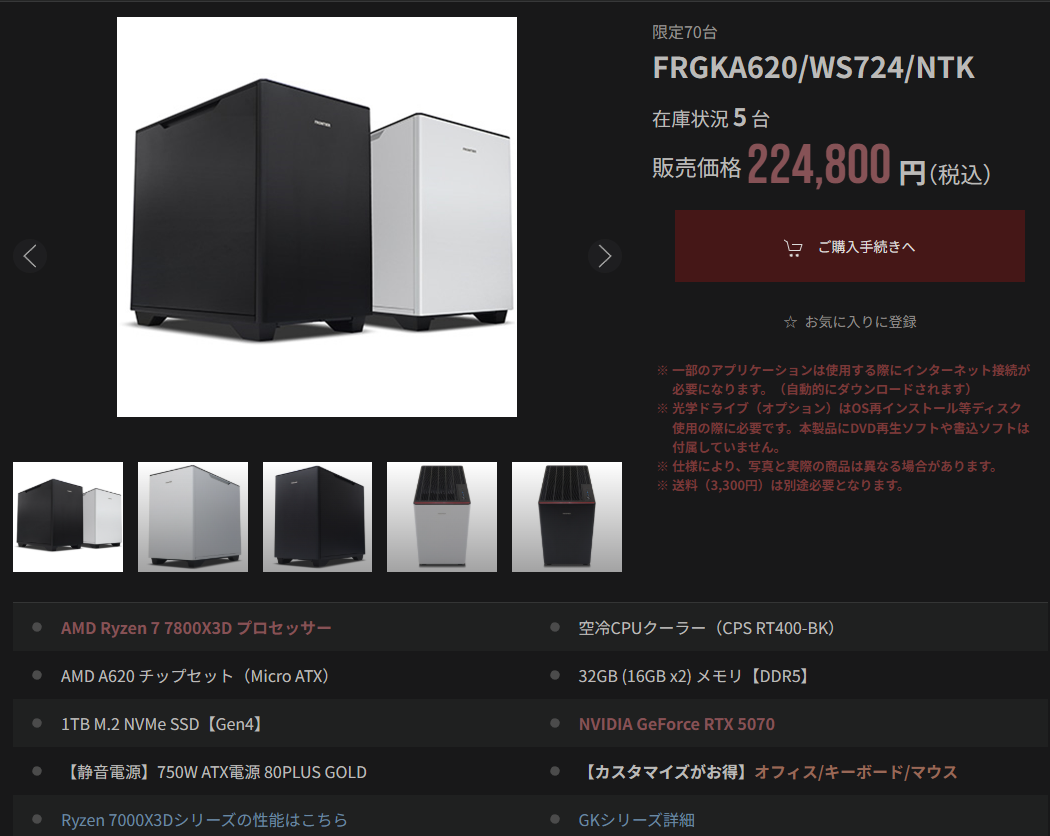Add item with お気に入りに登録 link
The image size is (1050, 836).
pyautogui.click(x=860, y=322)
